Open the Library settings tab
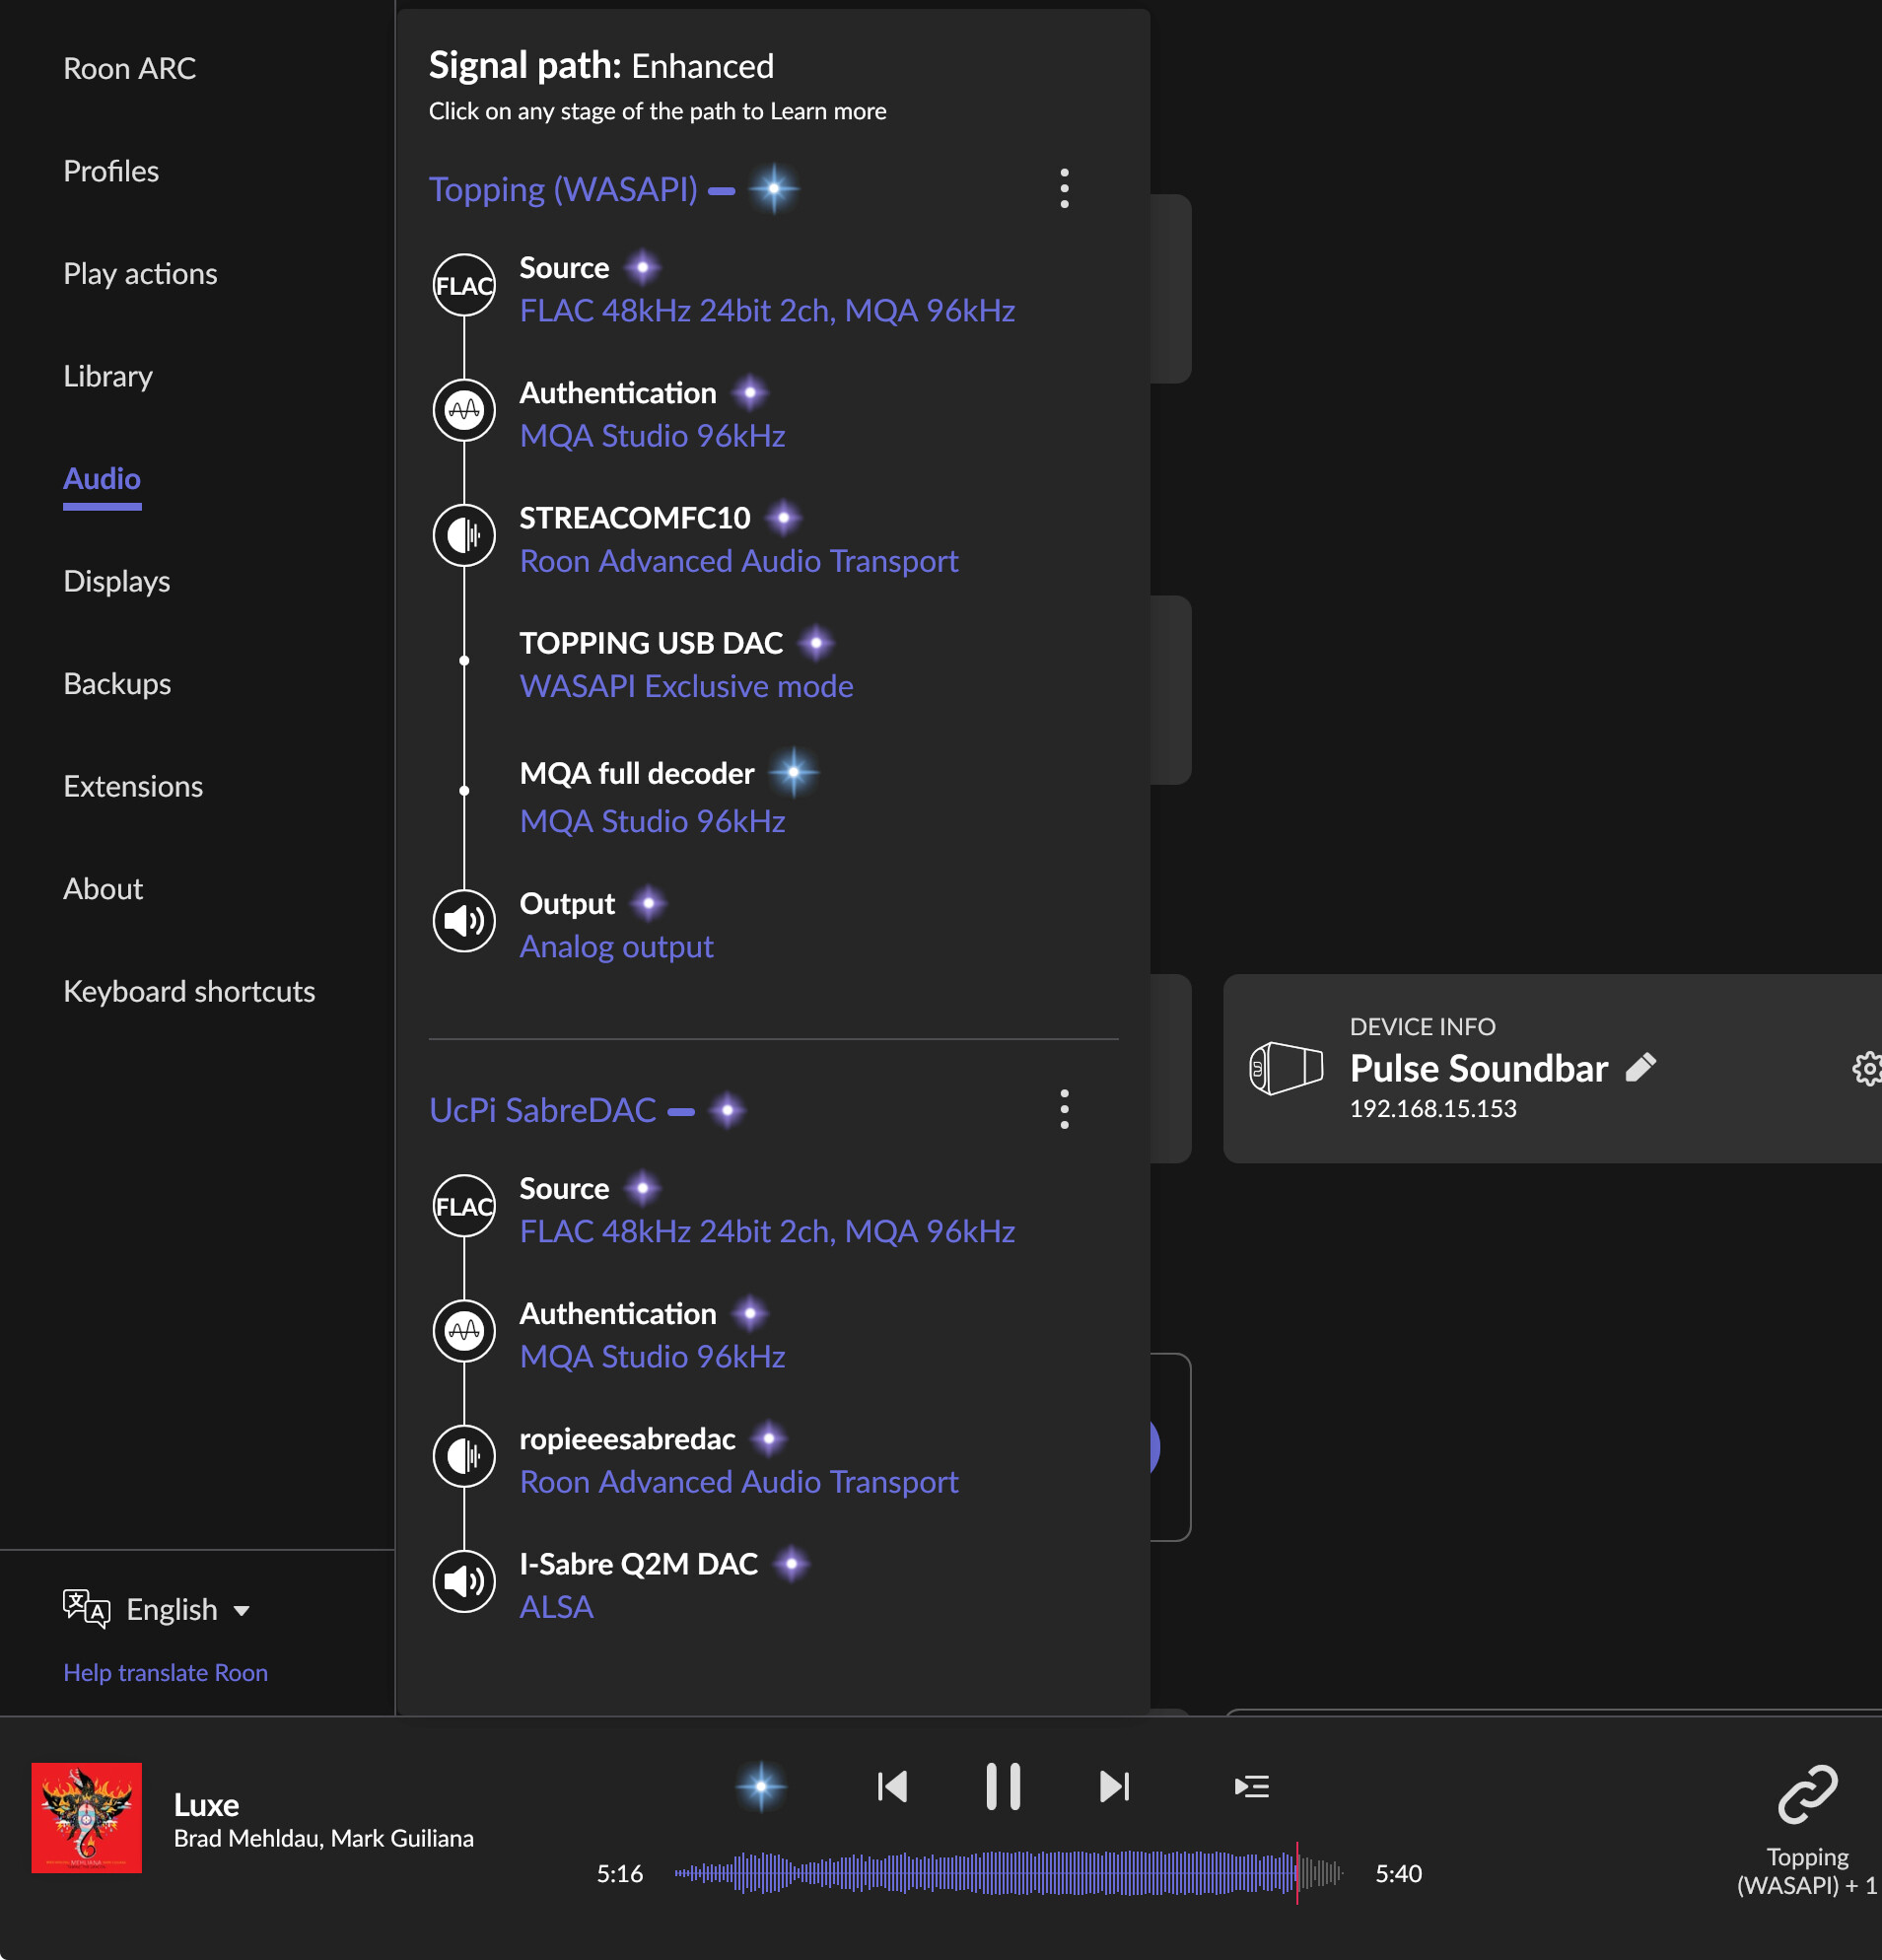 (108, 376)
